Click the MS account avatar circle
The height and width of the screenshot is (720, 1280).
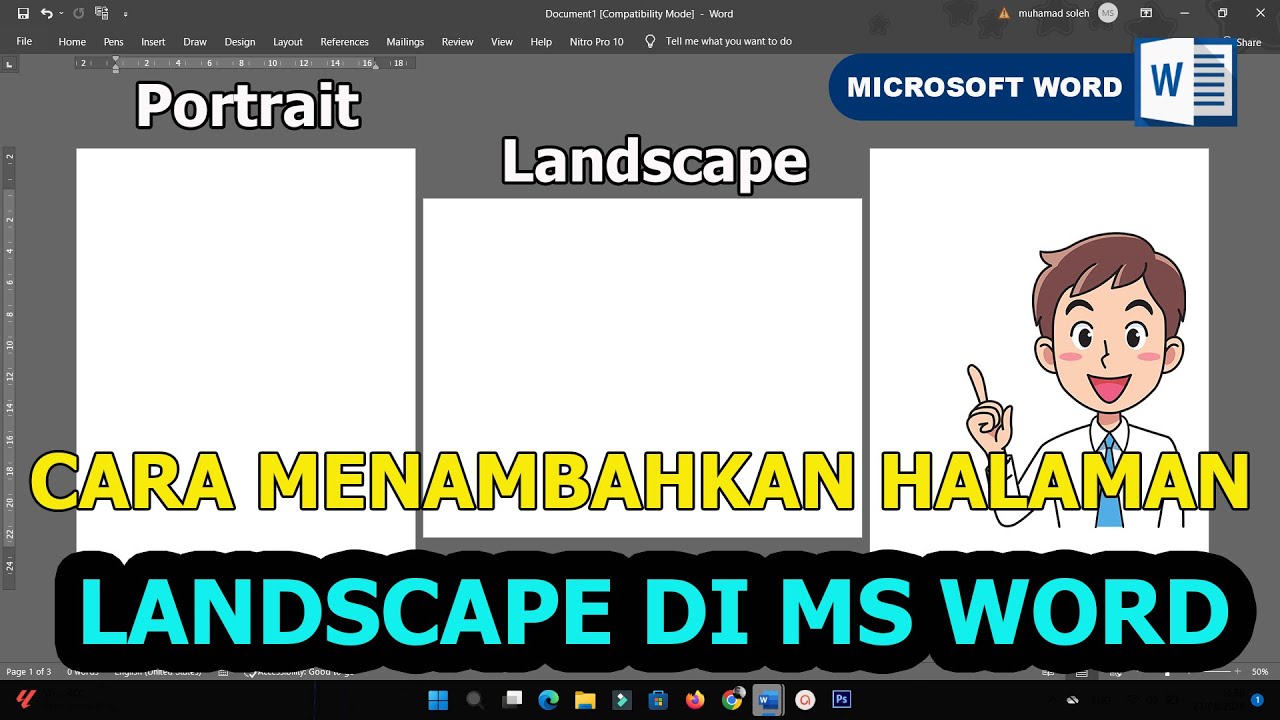(1107, 13)
